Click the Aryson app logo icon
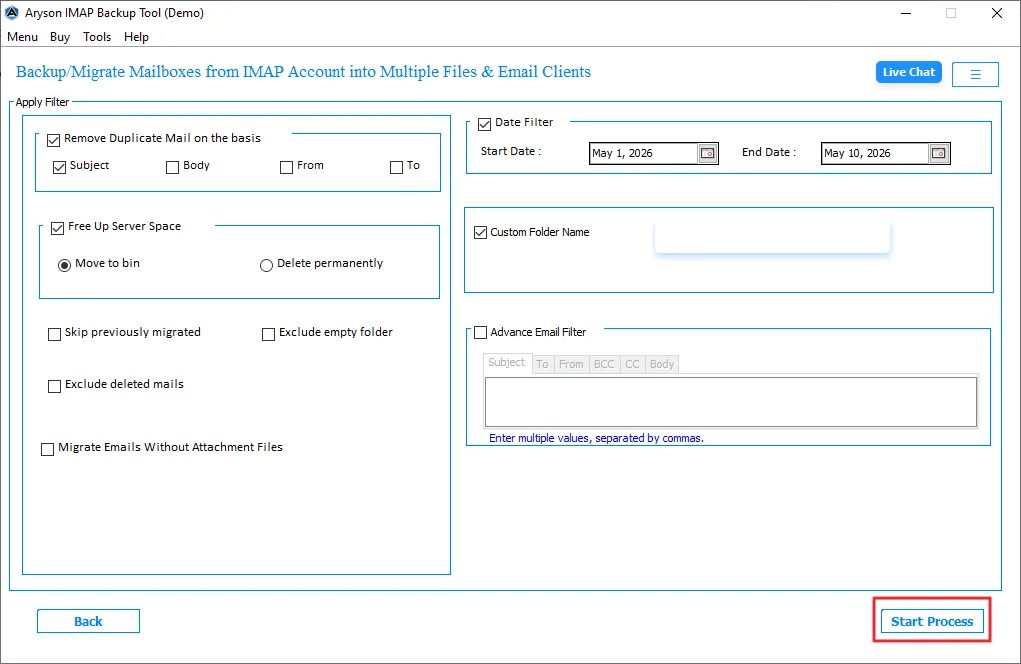The height and width of the screenshot is (664, 1021). click(12, 12)
